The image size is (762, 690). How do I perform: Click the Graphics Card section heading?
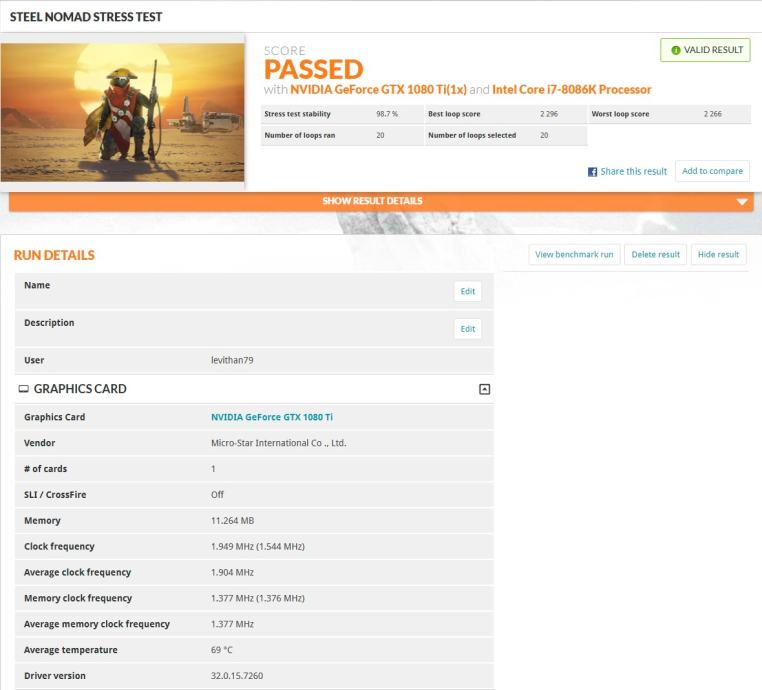click(80, 389)
